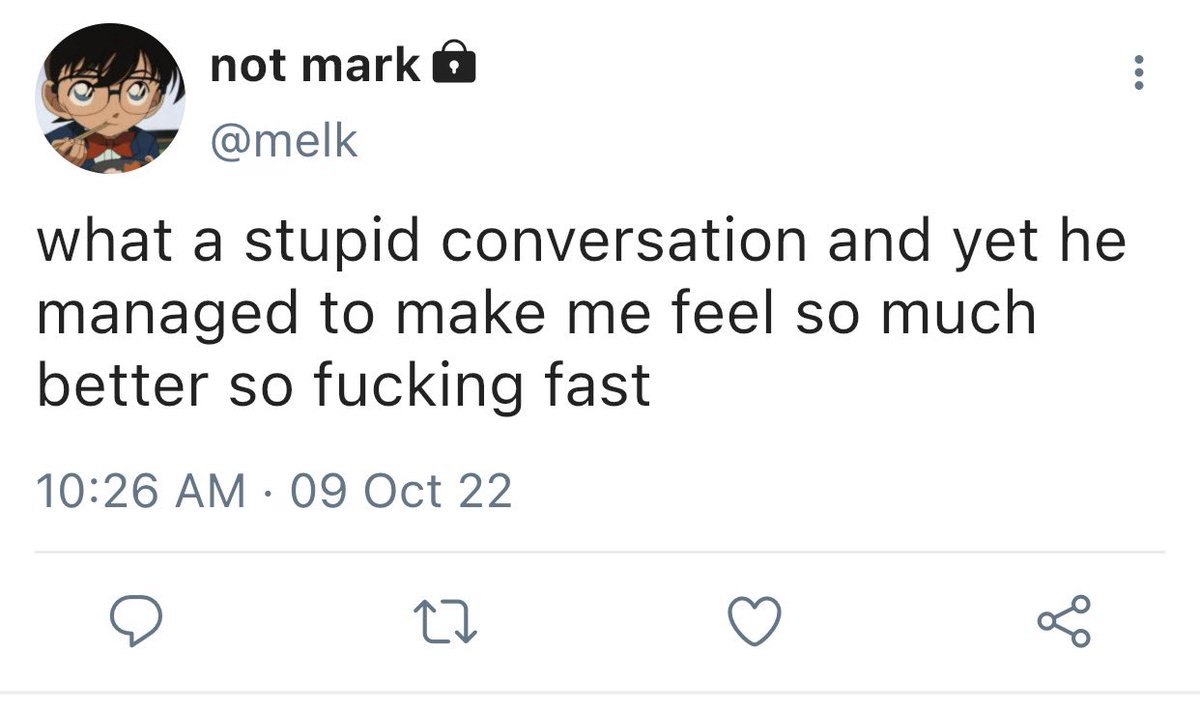Viewport: 1200px width, 710px height.
Task: Open the anime profile avatar picture
Action: coord(110,100)
